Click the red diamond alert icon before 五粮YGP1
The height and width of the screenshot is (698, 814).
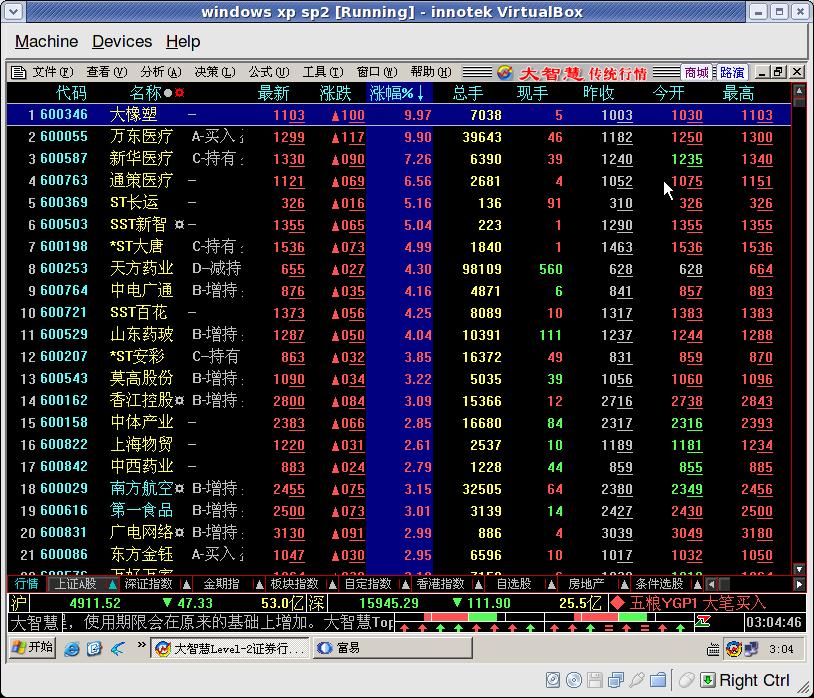[617, 603]
